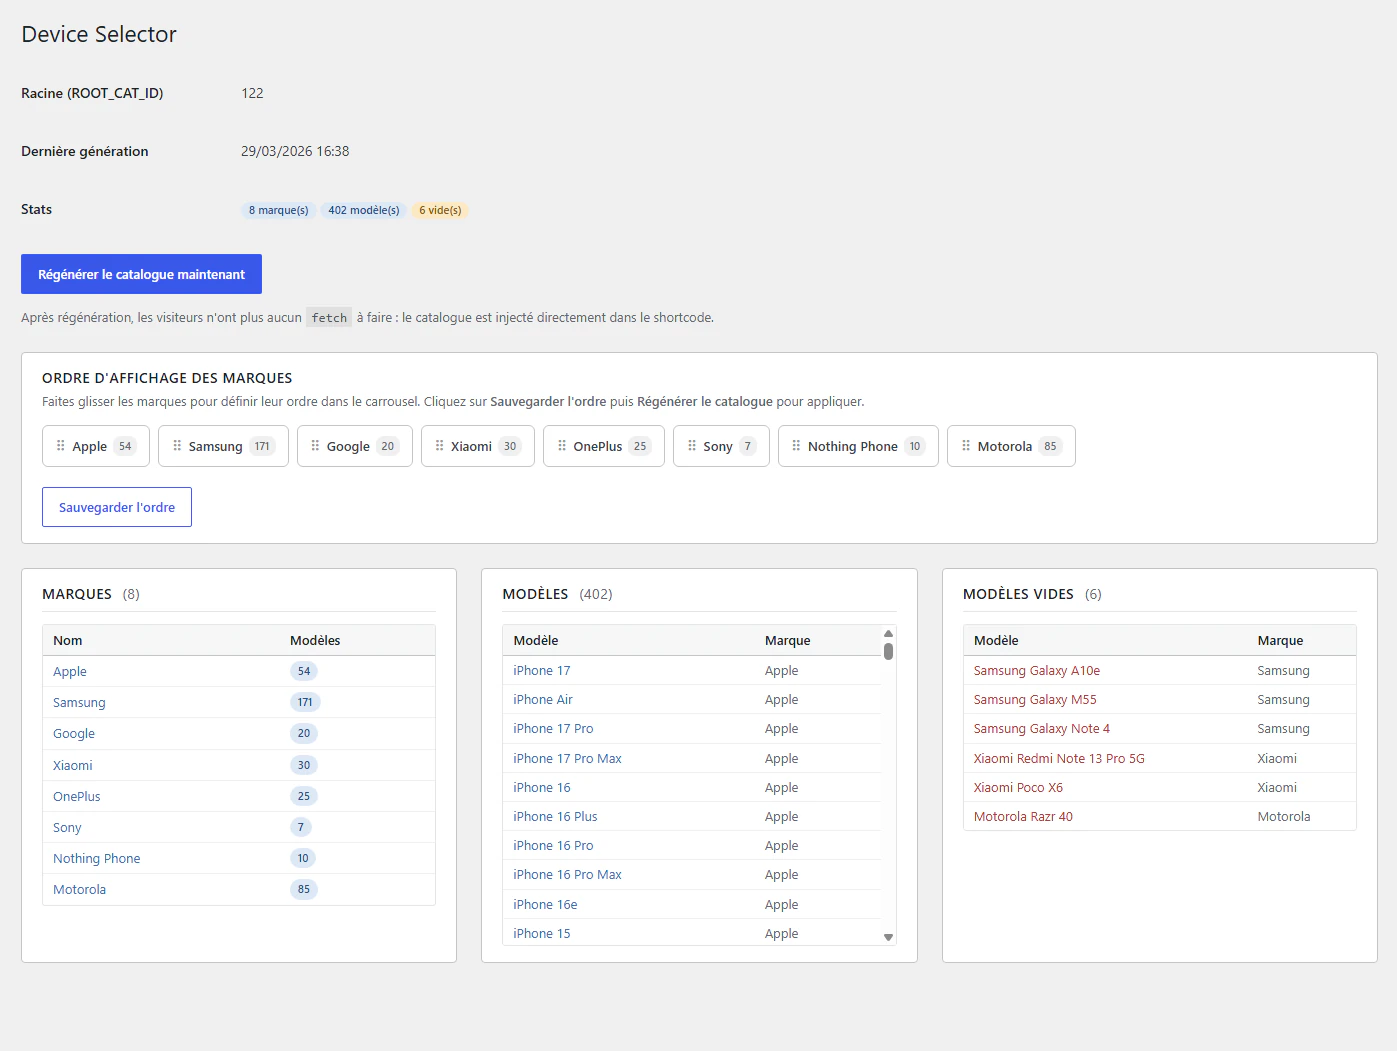Click the Modèles list scrollbar thumb
The height and width of the screenshot is (1051, 1397).
888,651
